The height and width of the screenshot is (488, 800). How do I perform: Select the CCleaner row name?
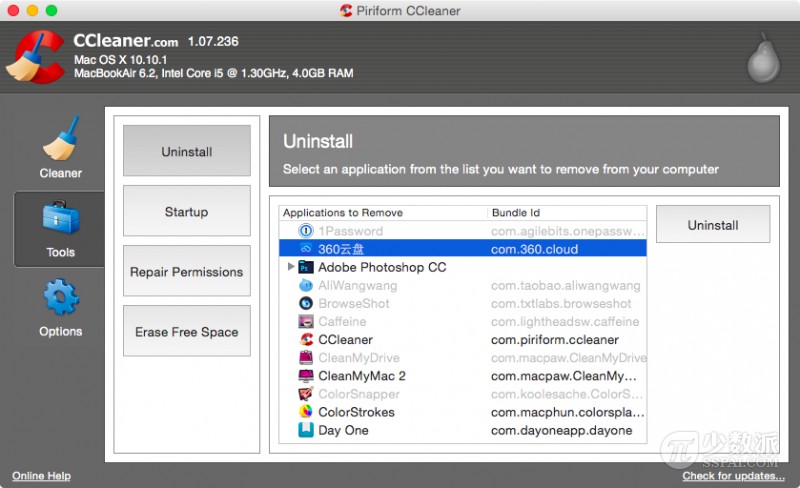point(345,340)
